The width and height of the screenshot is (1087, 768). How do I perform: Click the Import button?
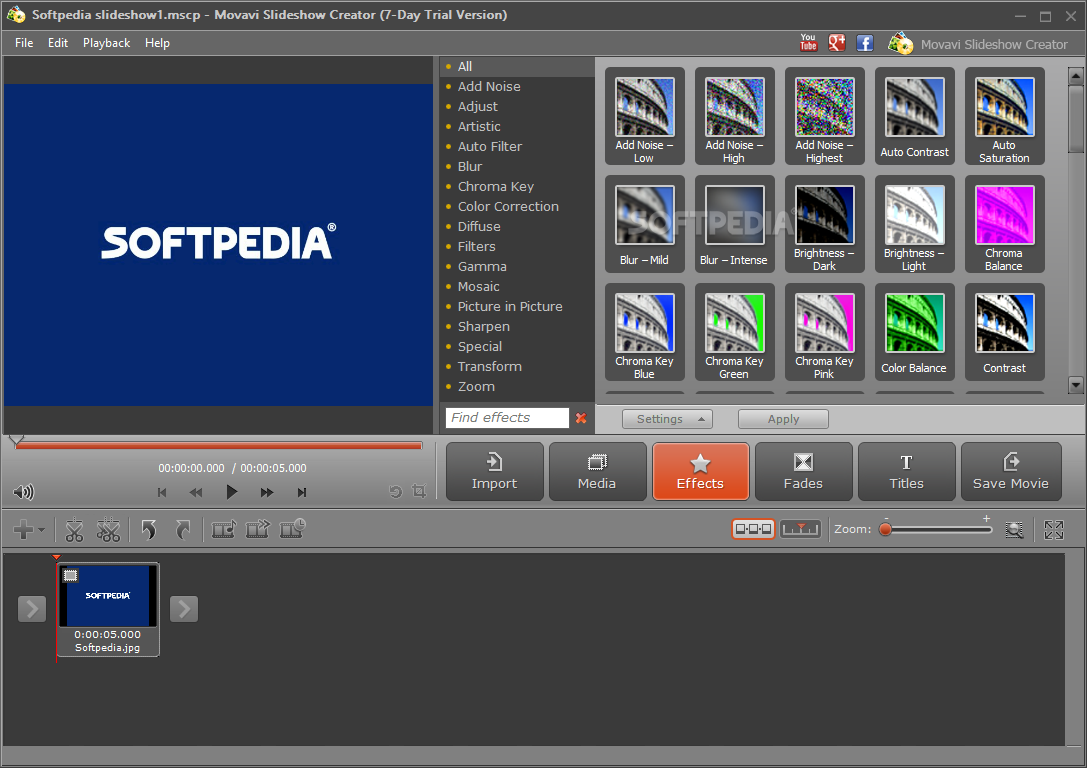tap(494, 472)
